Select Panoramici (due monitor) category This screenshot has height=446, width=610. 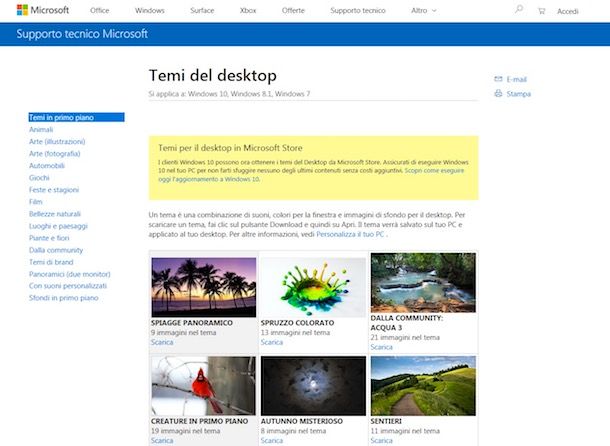tap(70, 274)
